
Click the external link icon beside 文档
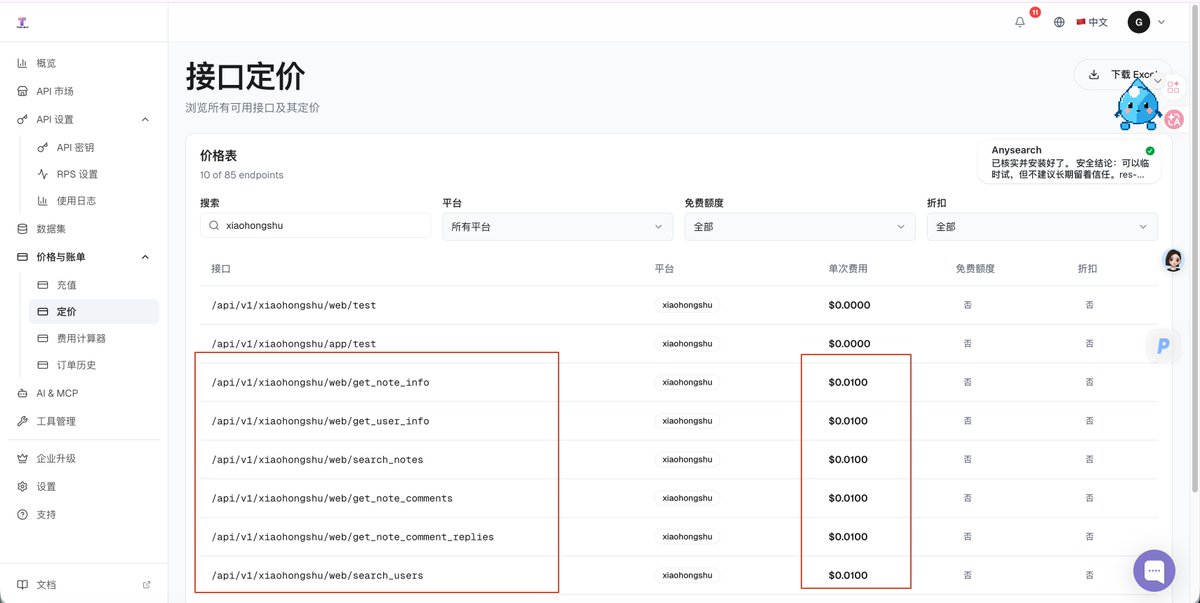coord(146,584)
